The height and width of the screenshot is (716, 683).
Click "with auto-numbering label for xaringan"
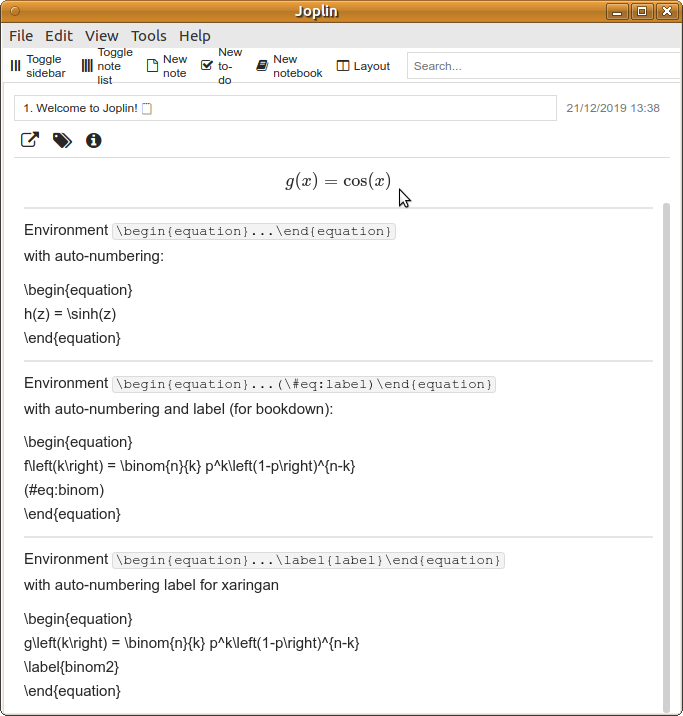coord(151,585)
